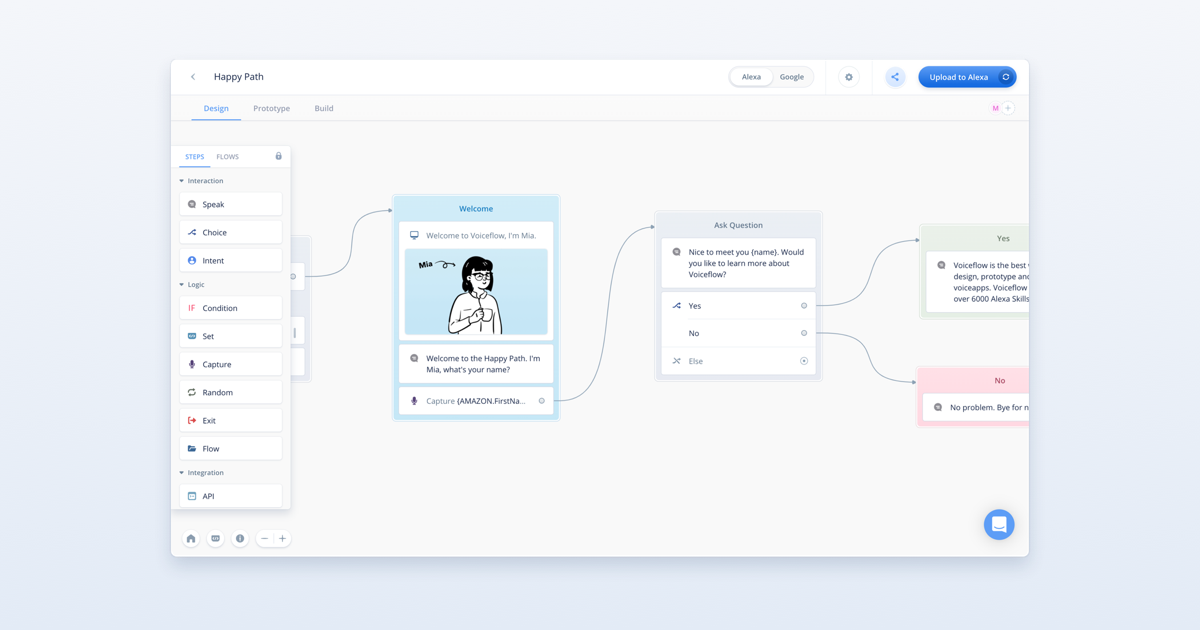The width and height of the screenshot is (1200, 630).
Task: Select the Random step
Action: coord(231,392)
